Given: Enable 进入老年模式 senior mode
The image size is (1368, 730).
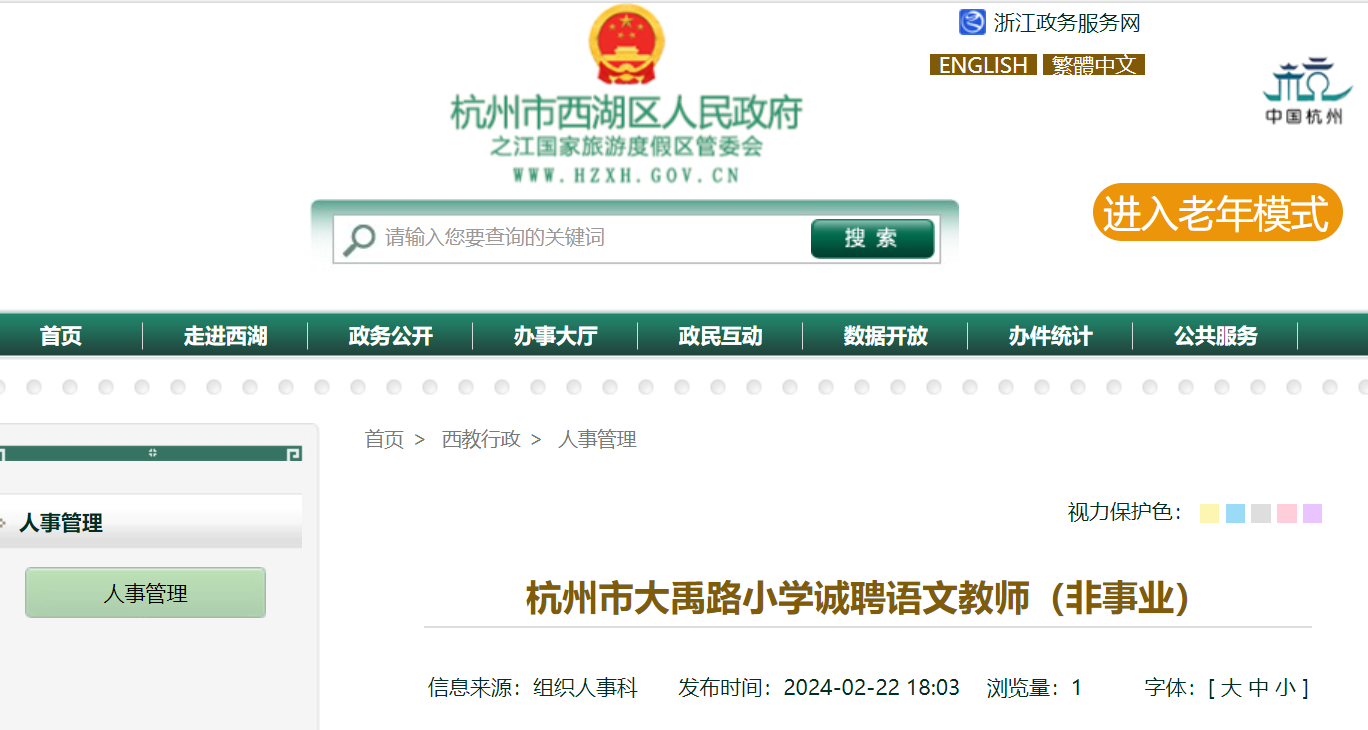Looking at the screenshot, I should coord(1216,213).
